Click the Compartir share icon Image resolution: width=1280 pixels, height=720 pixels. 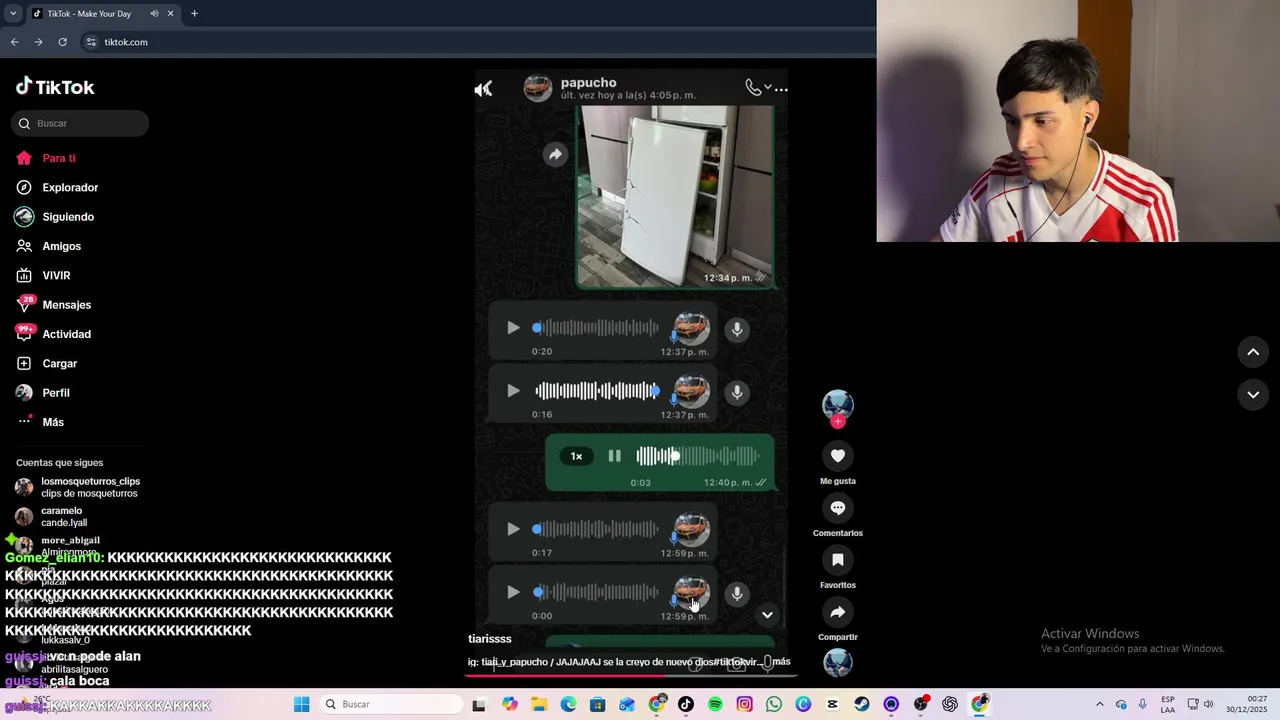coord(838,612)
